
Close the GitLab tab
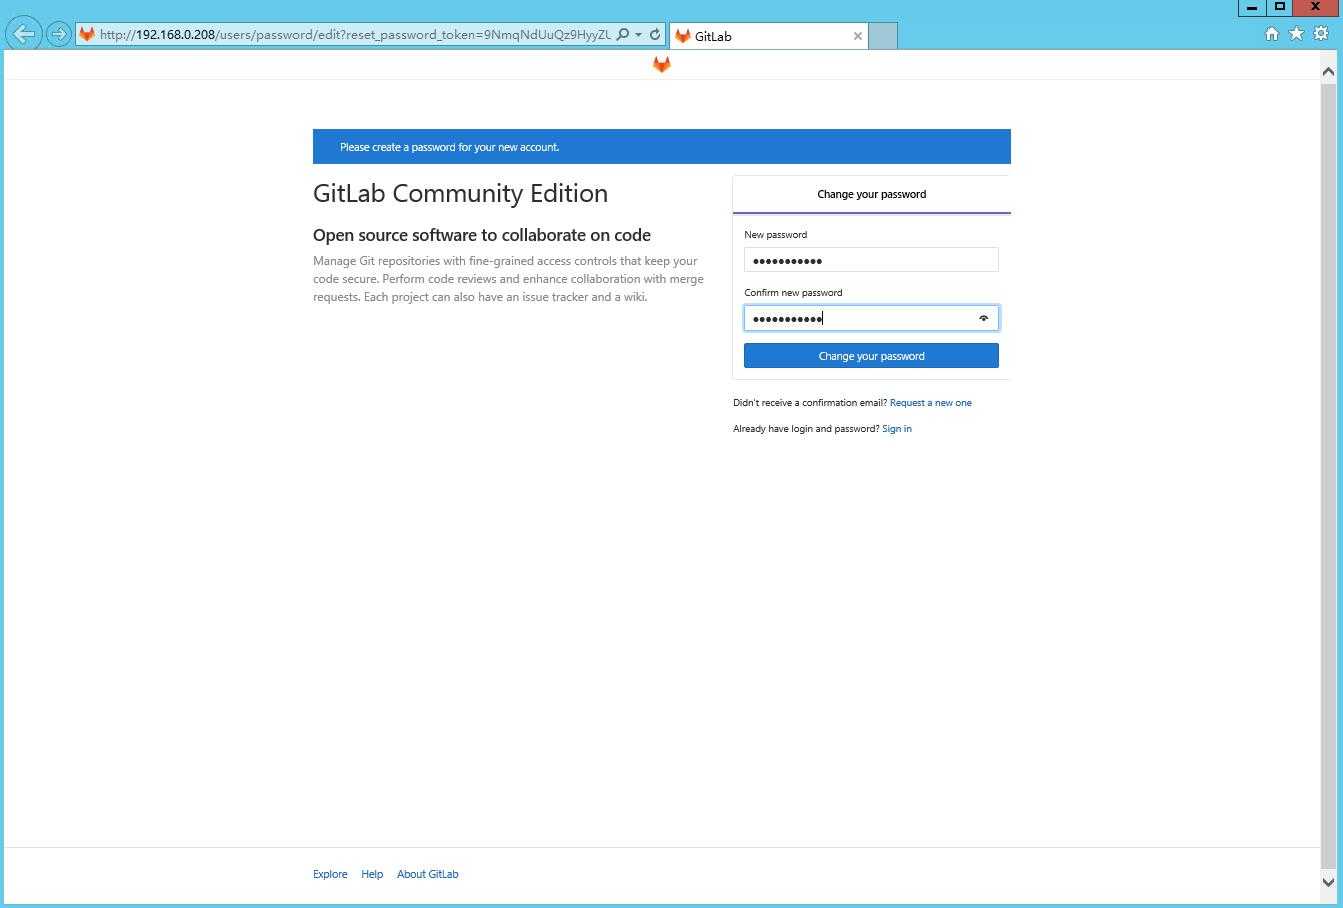click(x=857, y=36)
